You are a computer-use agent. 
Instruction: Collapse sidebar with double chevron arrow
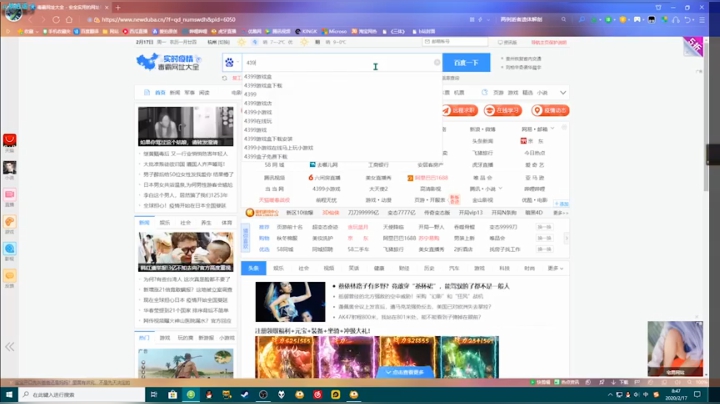click(x=10, y=347)
